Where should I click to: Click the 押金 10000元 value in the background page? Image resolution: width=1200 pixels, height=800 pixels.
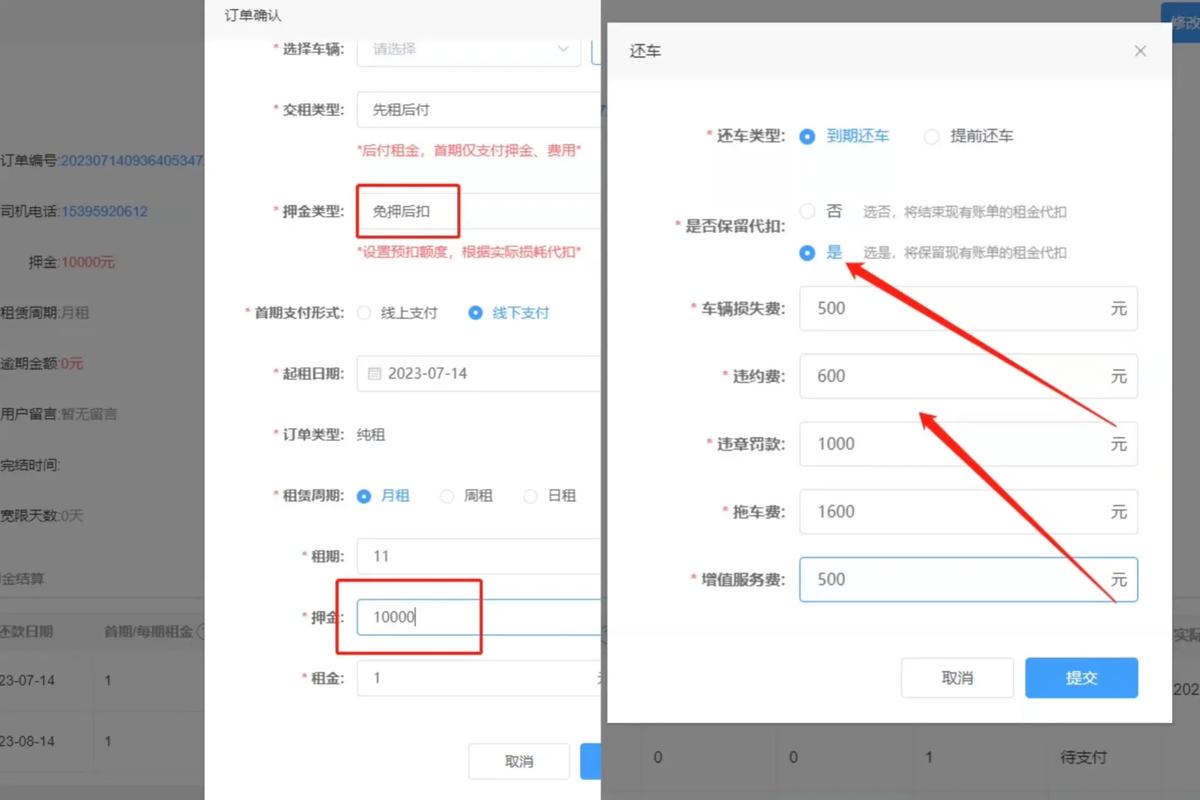pos(88,262)
